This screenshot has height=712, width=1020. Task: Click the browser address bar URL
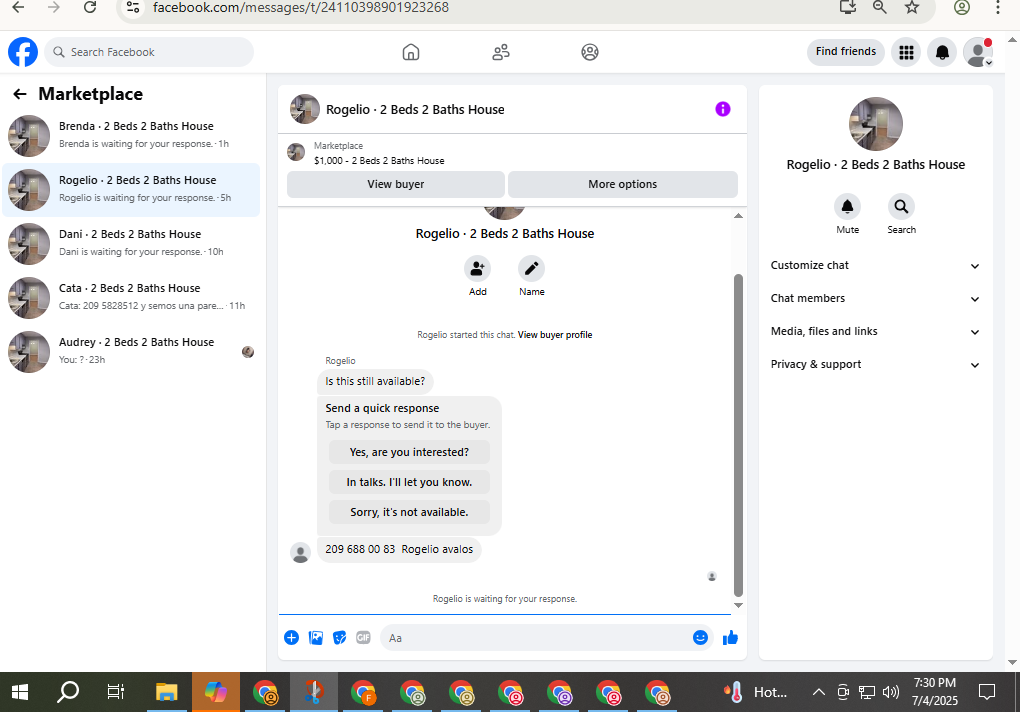click(x=301, y=8)
